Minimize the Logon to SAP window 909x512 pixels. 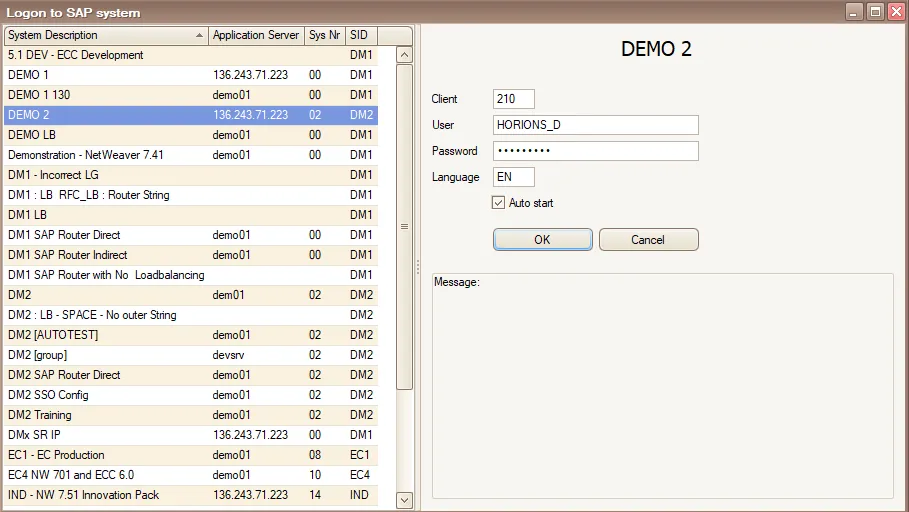[854, 12]
